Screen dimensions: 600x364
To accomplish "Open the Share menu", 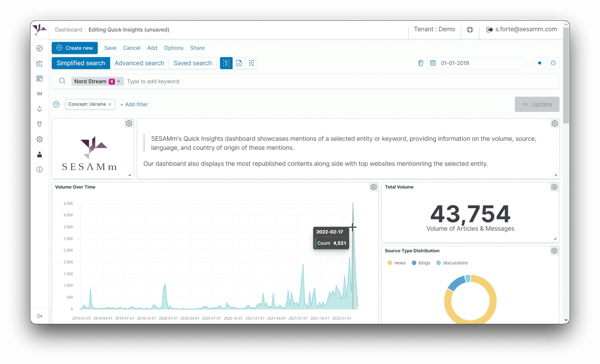I will 197,48.
